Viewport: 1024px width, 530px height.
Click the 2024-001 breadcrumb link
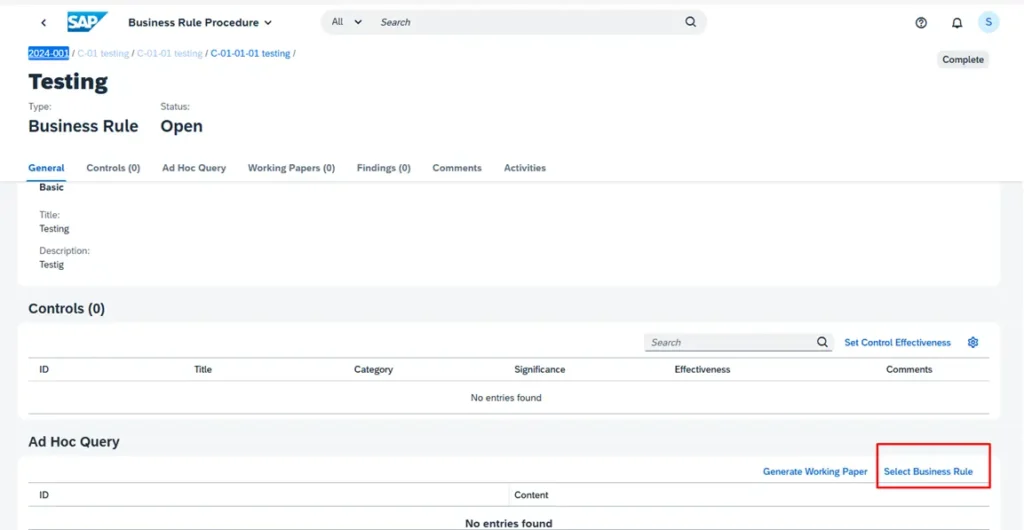click(x=48, y=53)
